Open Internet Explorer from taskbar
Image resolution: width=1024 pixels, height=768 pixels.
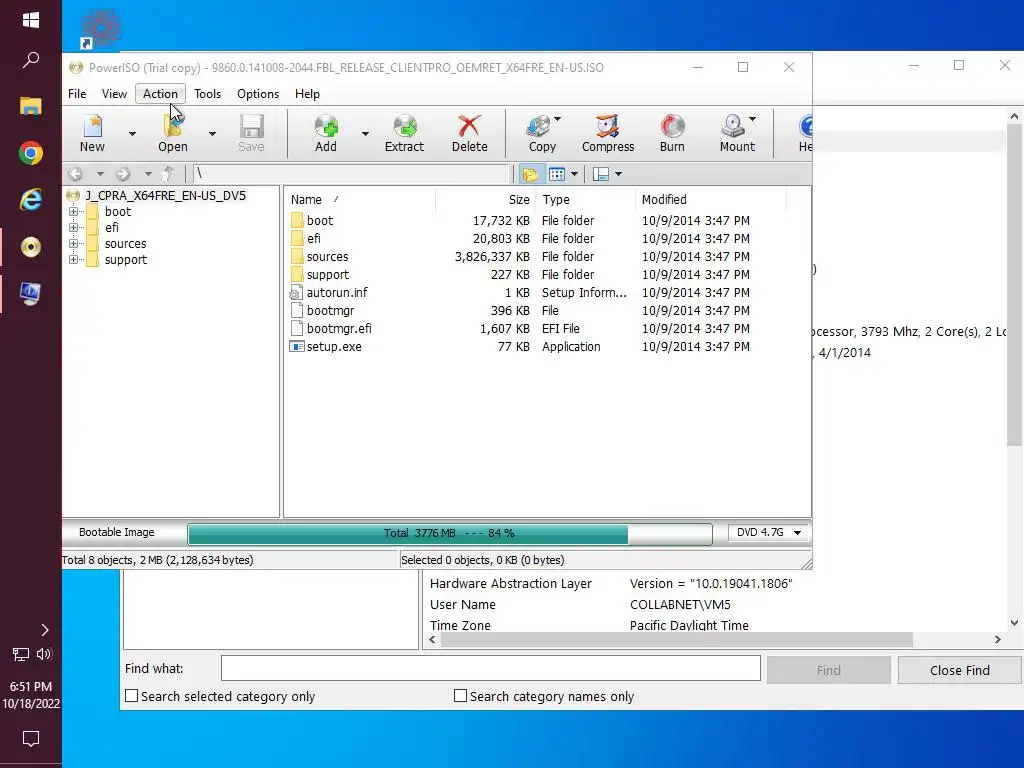[x=31, y=200]
